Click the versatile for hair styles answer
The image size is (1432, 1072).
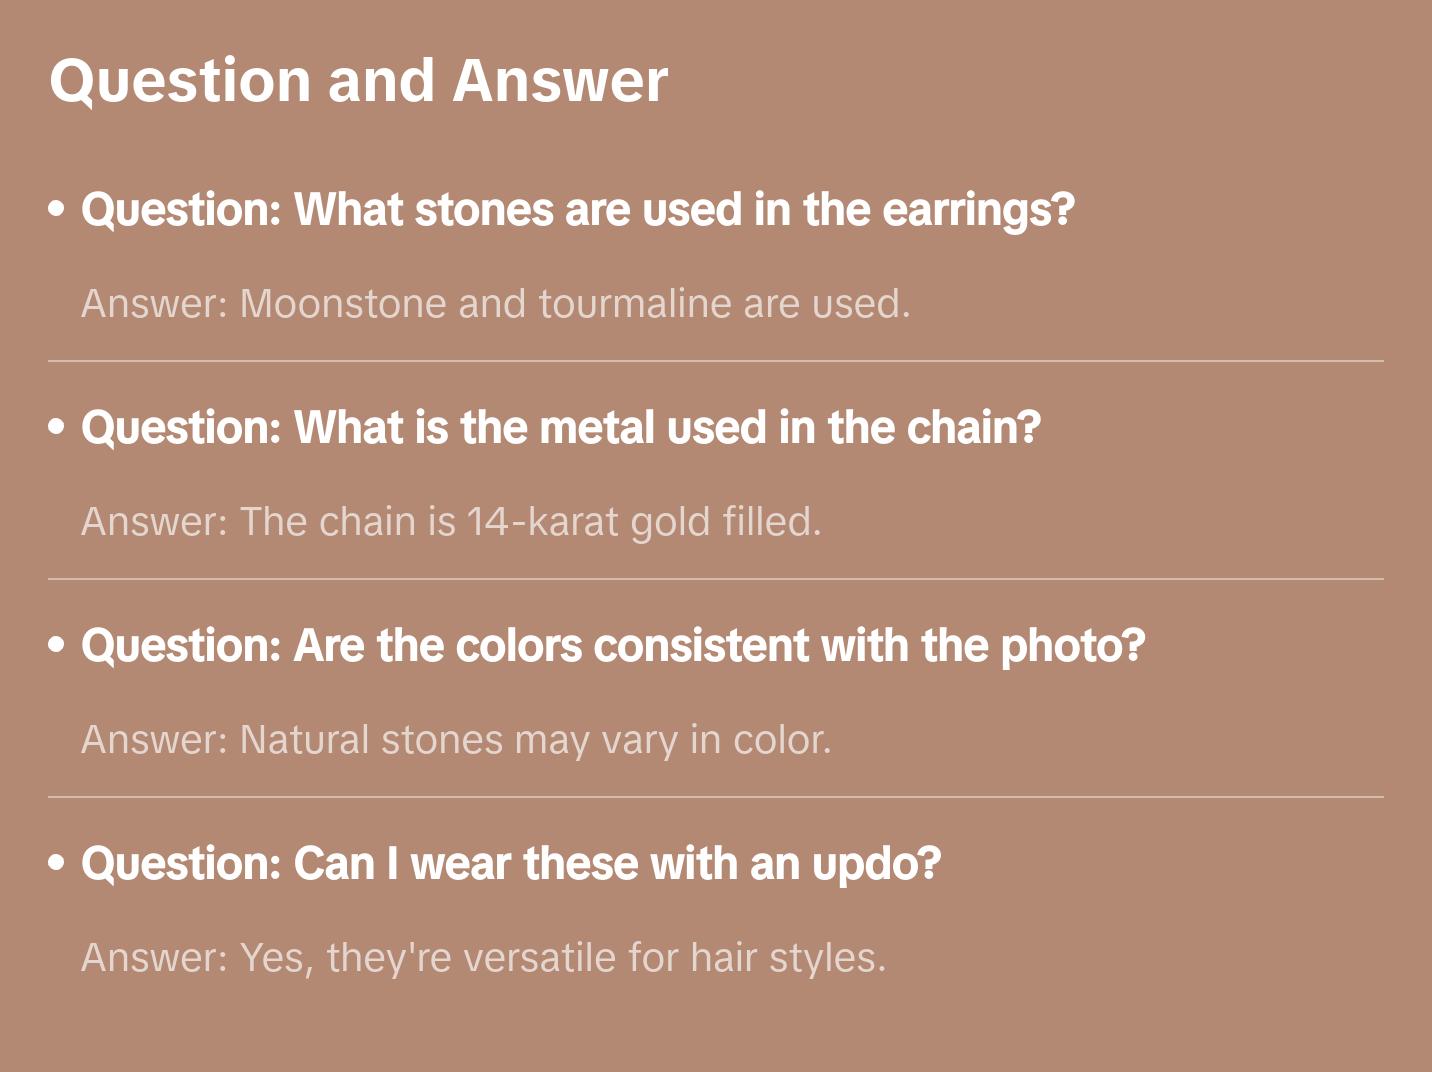(x=484, y=958)
